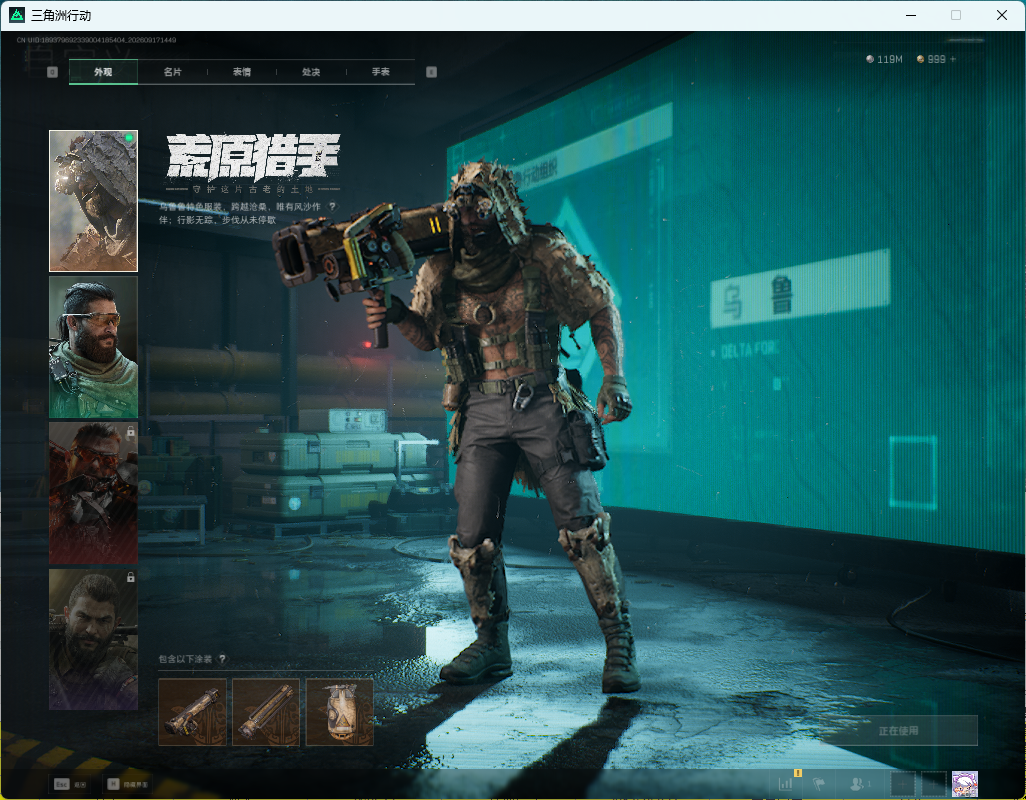The height and width of the screenshot is (800, 1026).
Task: Select the third canister paint item
Action: click(x=340, y=712)
